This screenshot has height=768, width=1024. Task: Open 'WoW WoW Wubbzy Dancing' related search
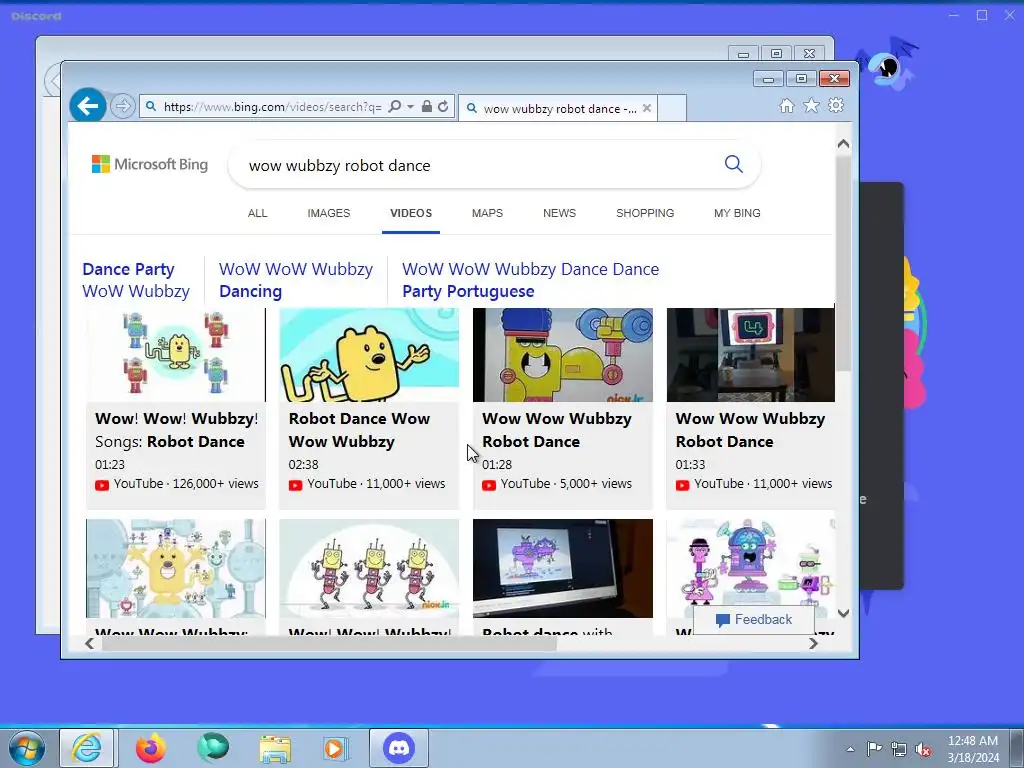tap(296, 280)
